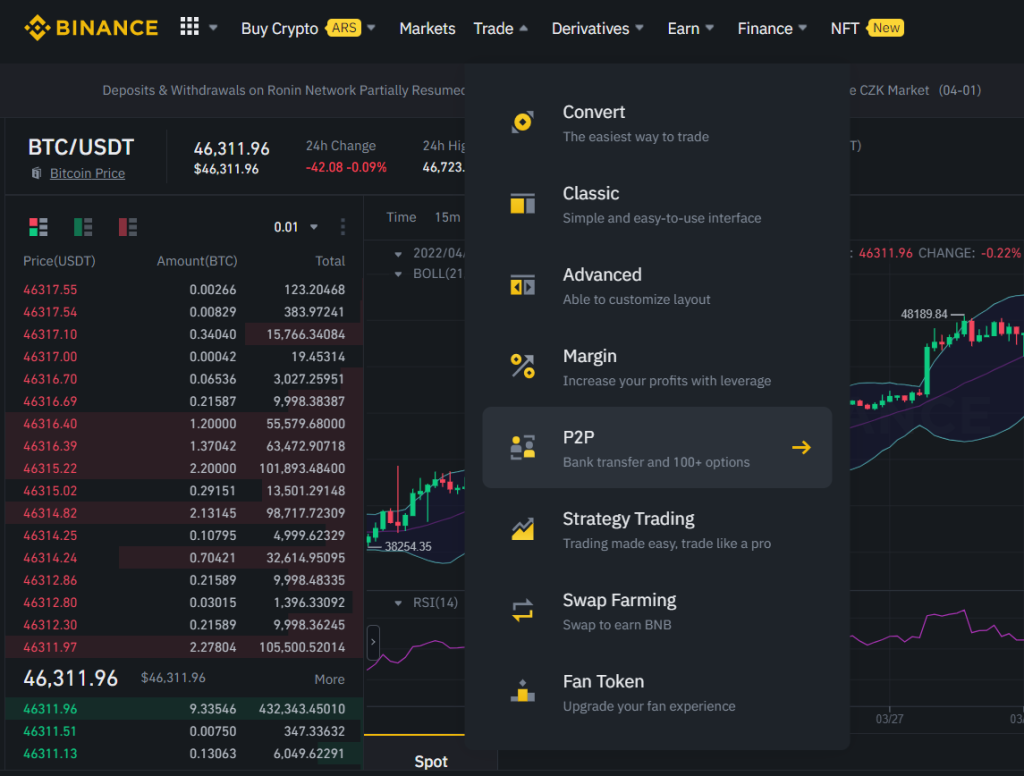Select the 46311.97 ask price
This screenshot has width=1024, height=776.
[50, 647]
